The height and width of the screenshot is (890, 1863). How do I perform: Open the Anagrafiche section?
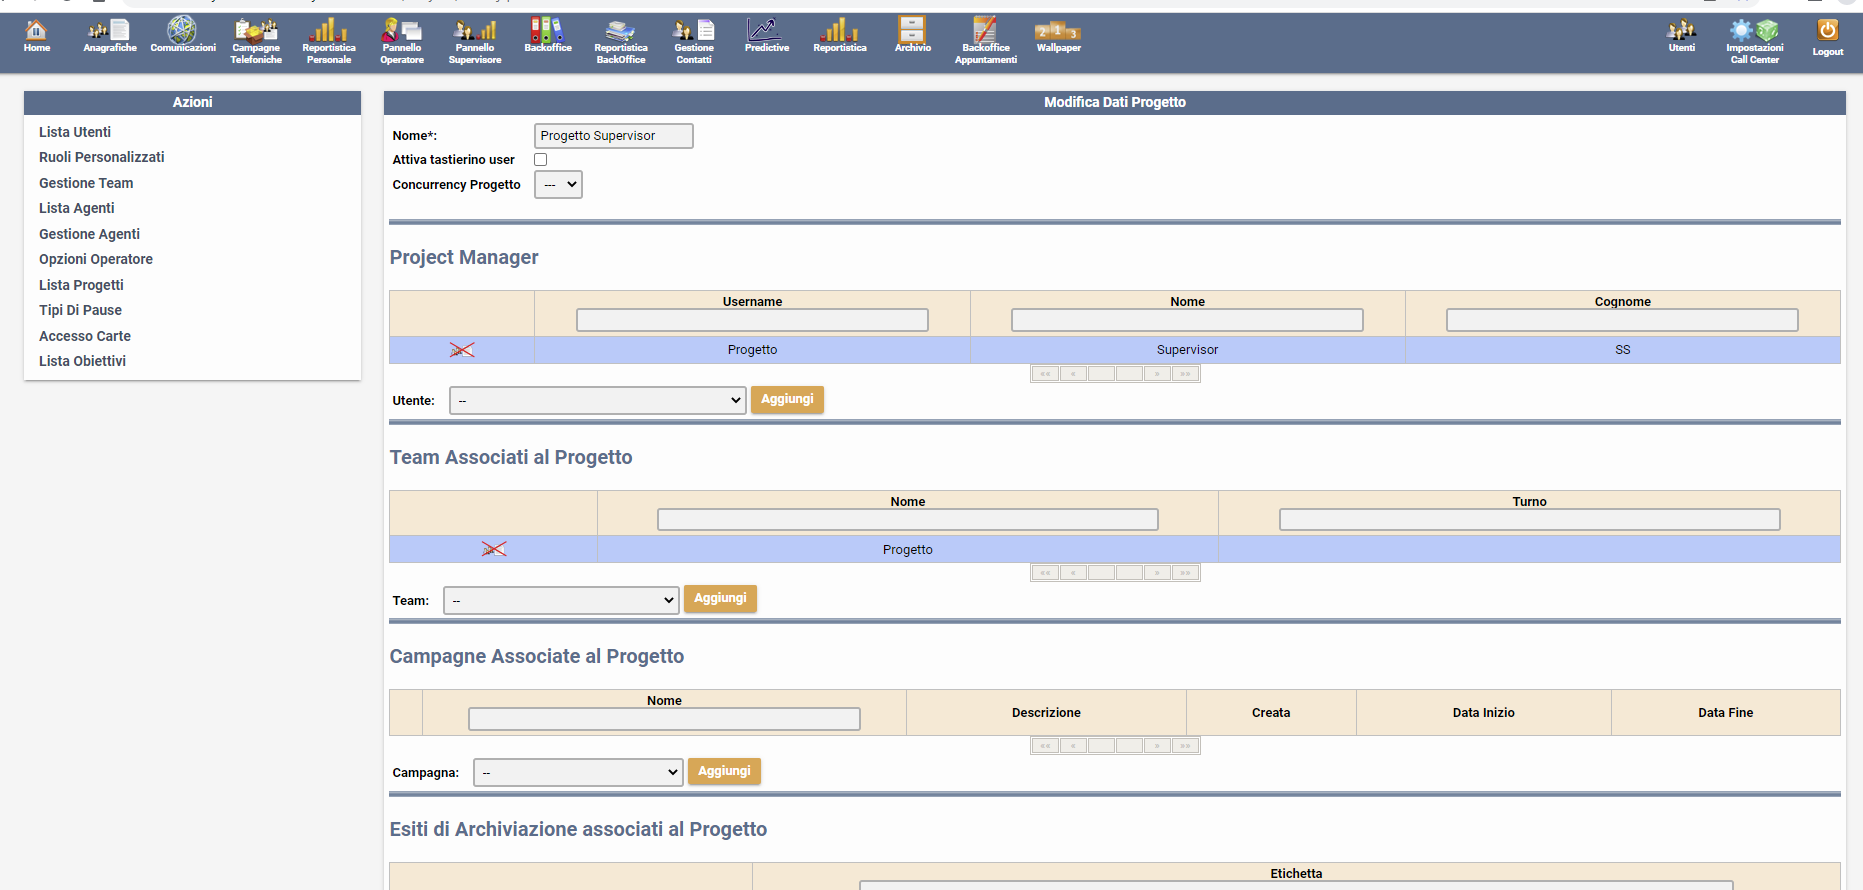(109, 36)
